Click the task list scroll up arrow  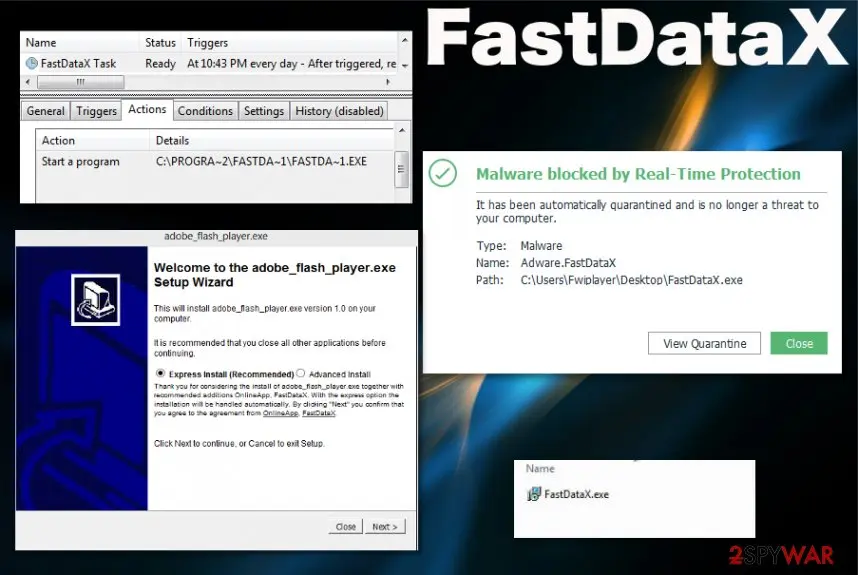click(404, 40)
